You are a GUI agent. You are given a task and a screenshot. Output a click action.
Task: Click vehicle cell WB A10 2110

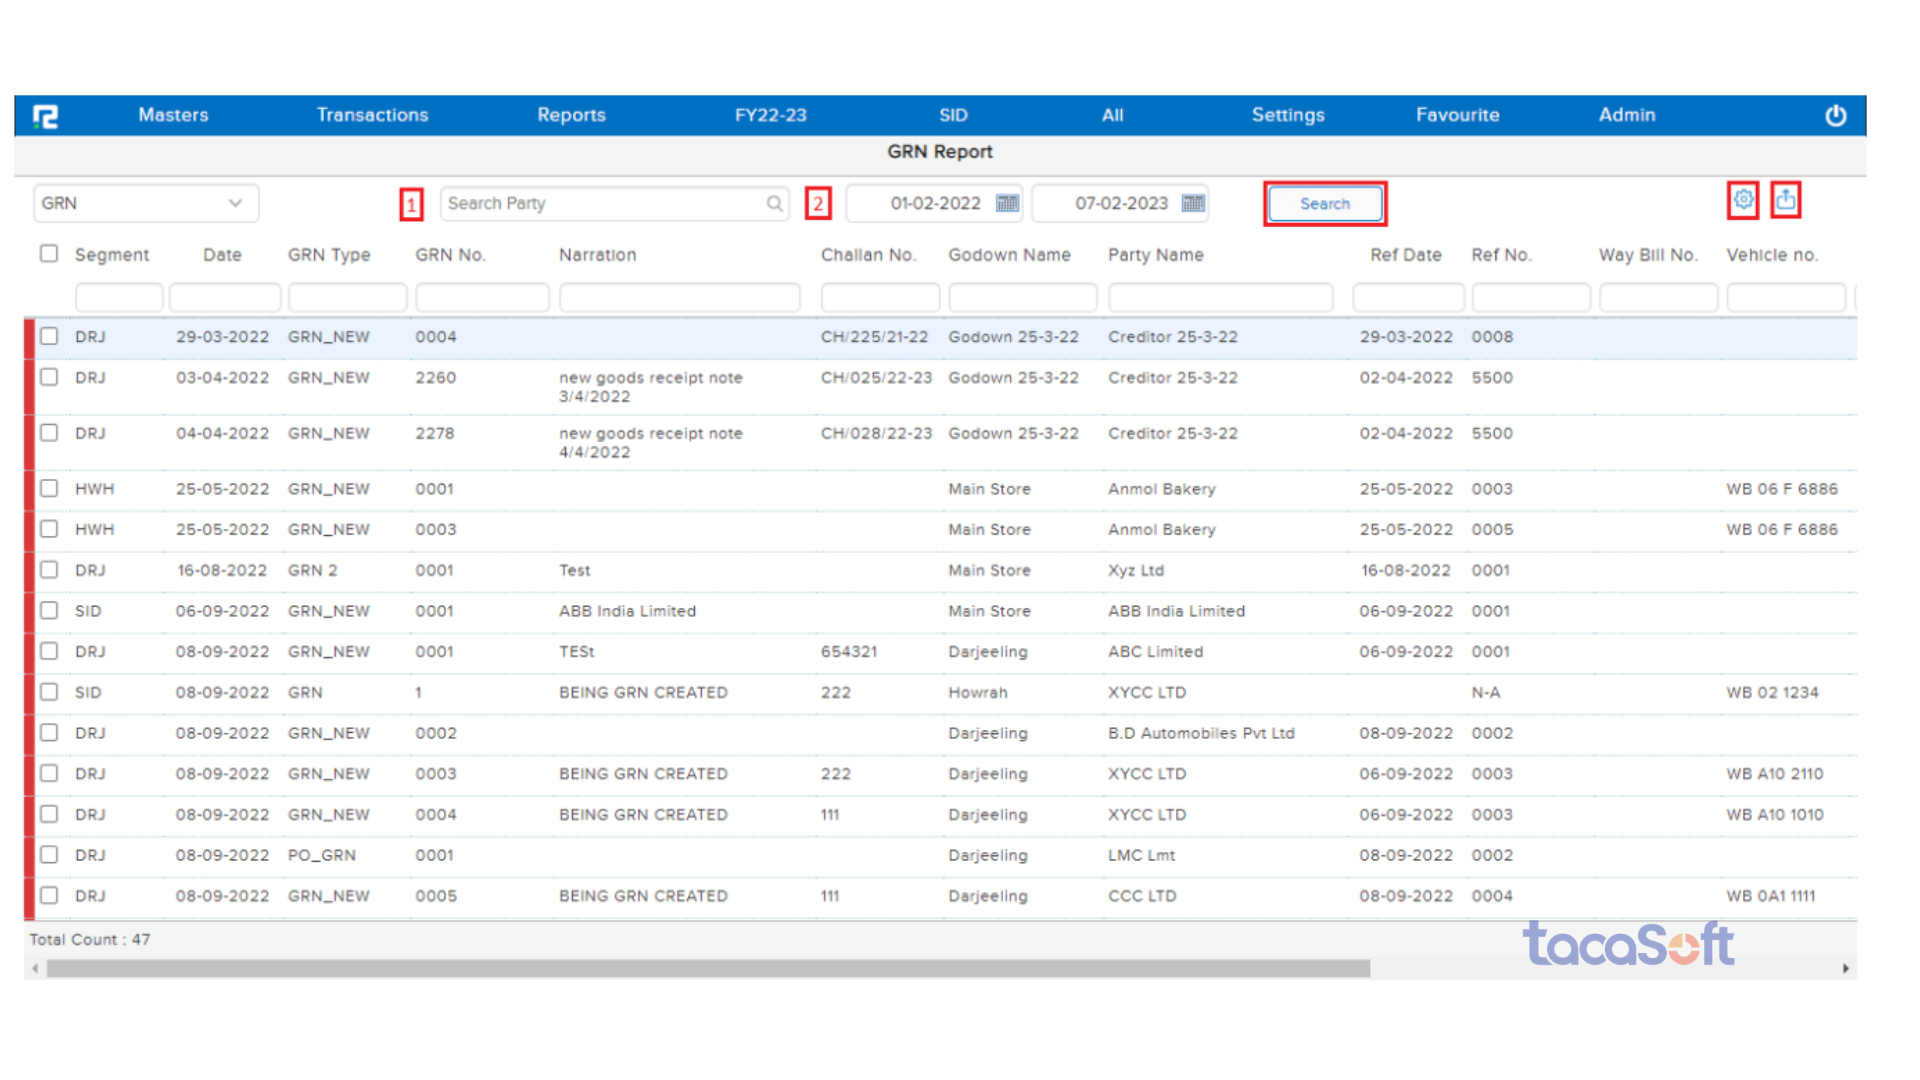click(1774, 774)
